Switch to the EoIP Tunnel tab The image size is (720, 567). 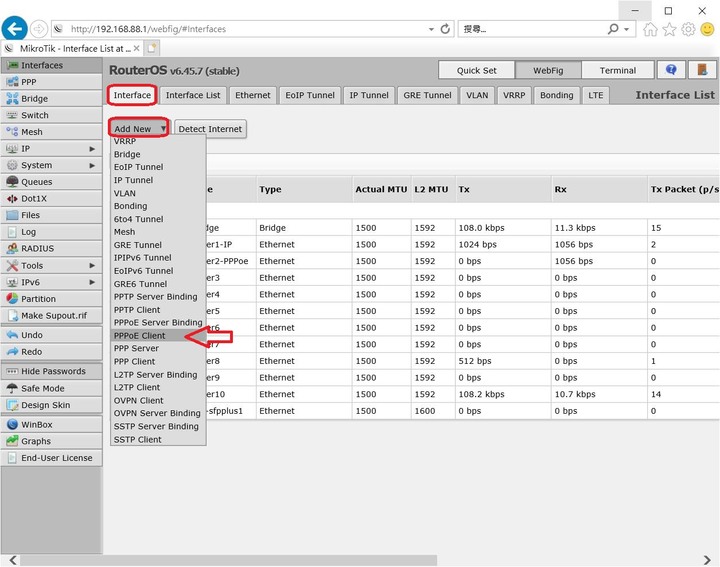coord(310,95)
